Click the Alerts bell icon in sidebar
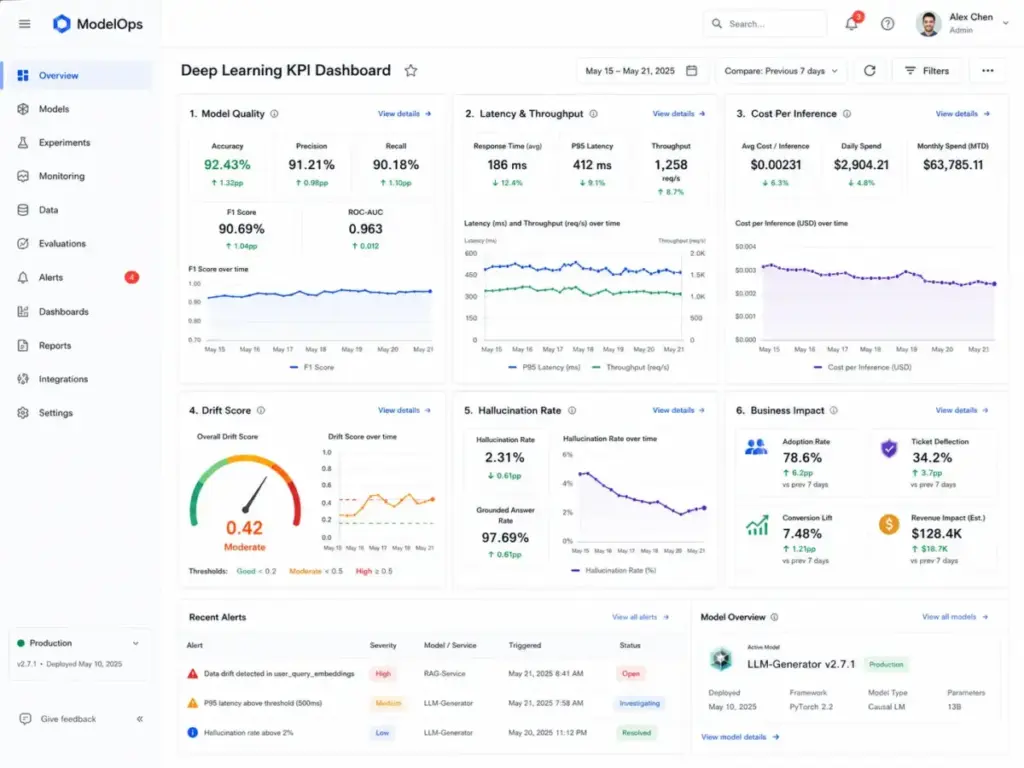This screenshot has height=768, width=1024. pyautogui.click(x=23, y=278)
